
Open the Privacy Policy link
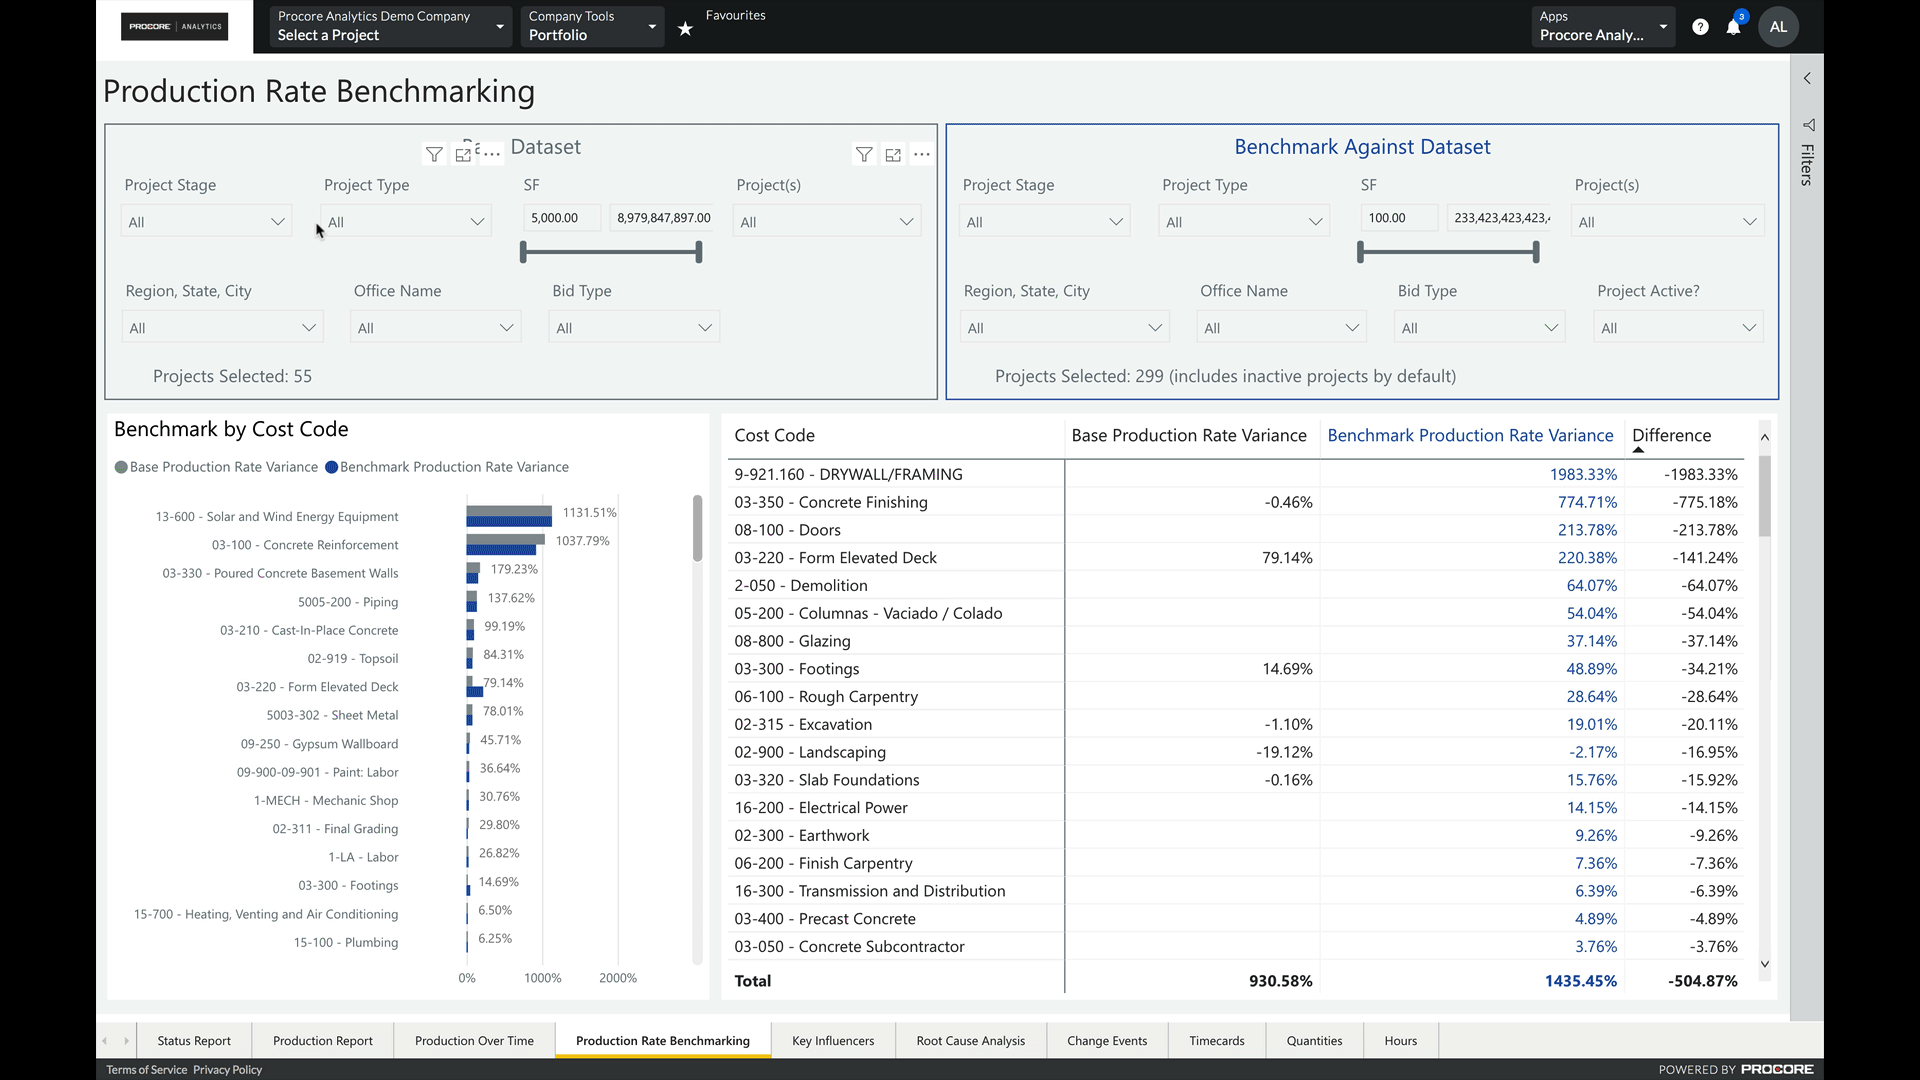(228, 1070)
